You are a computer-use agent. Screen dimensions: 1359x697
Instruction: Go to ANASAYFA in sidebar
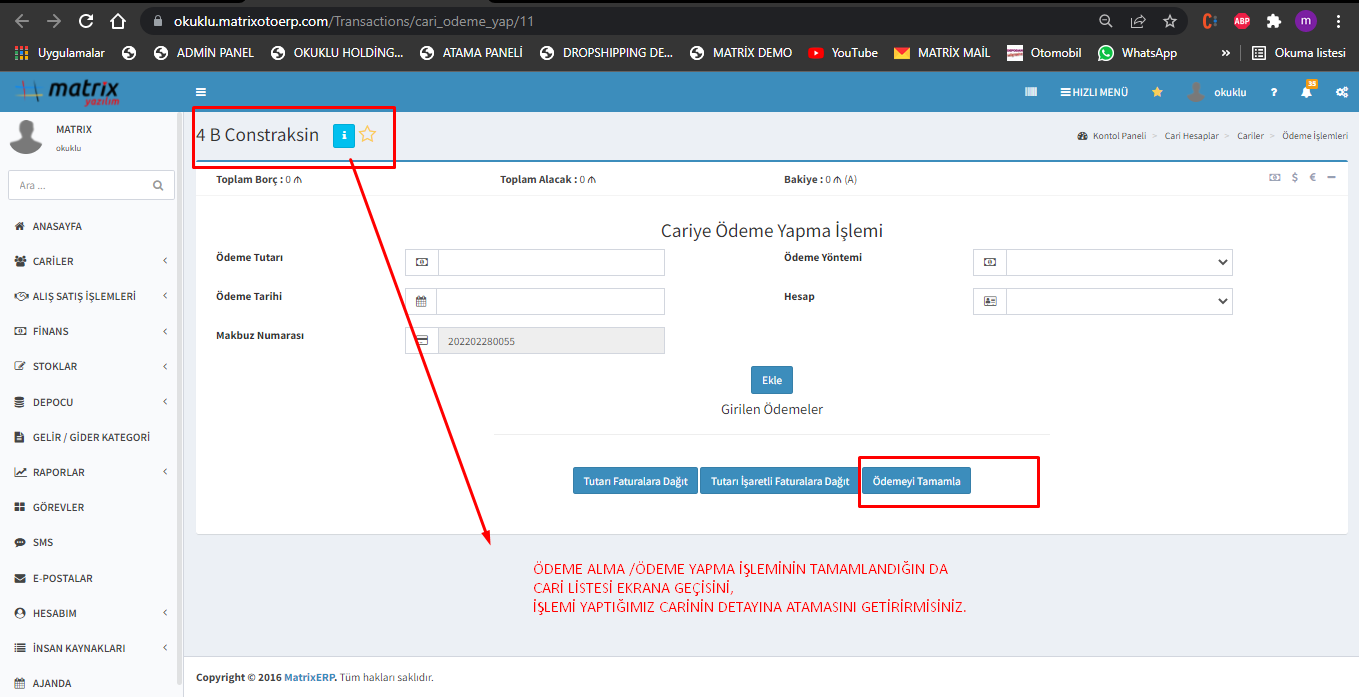tap(57, 226)
